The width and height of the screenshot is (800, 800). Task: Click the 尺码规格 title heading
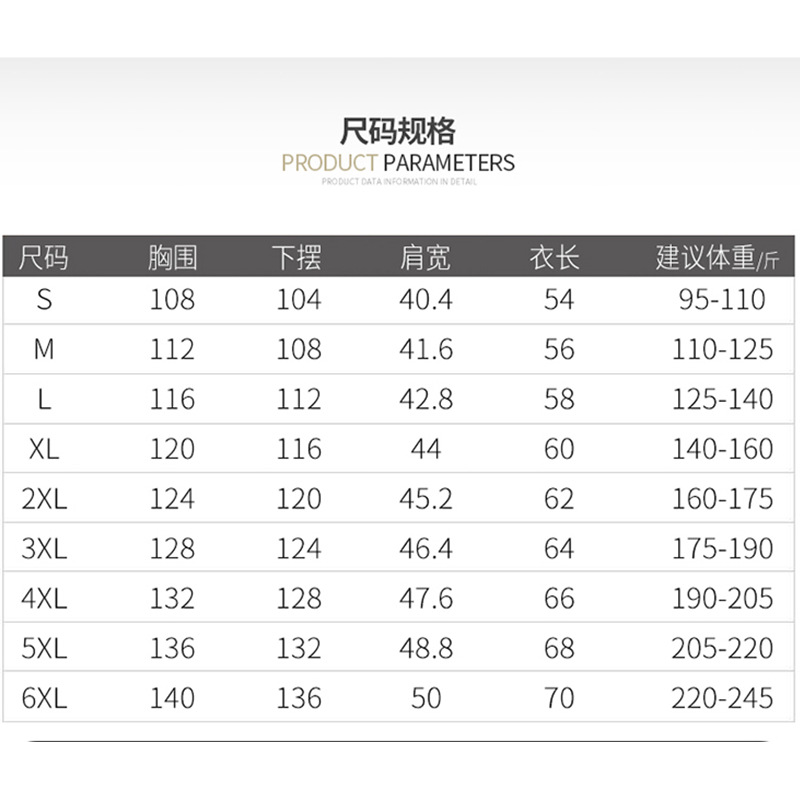(398, 131)
